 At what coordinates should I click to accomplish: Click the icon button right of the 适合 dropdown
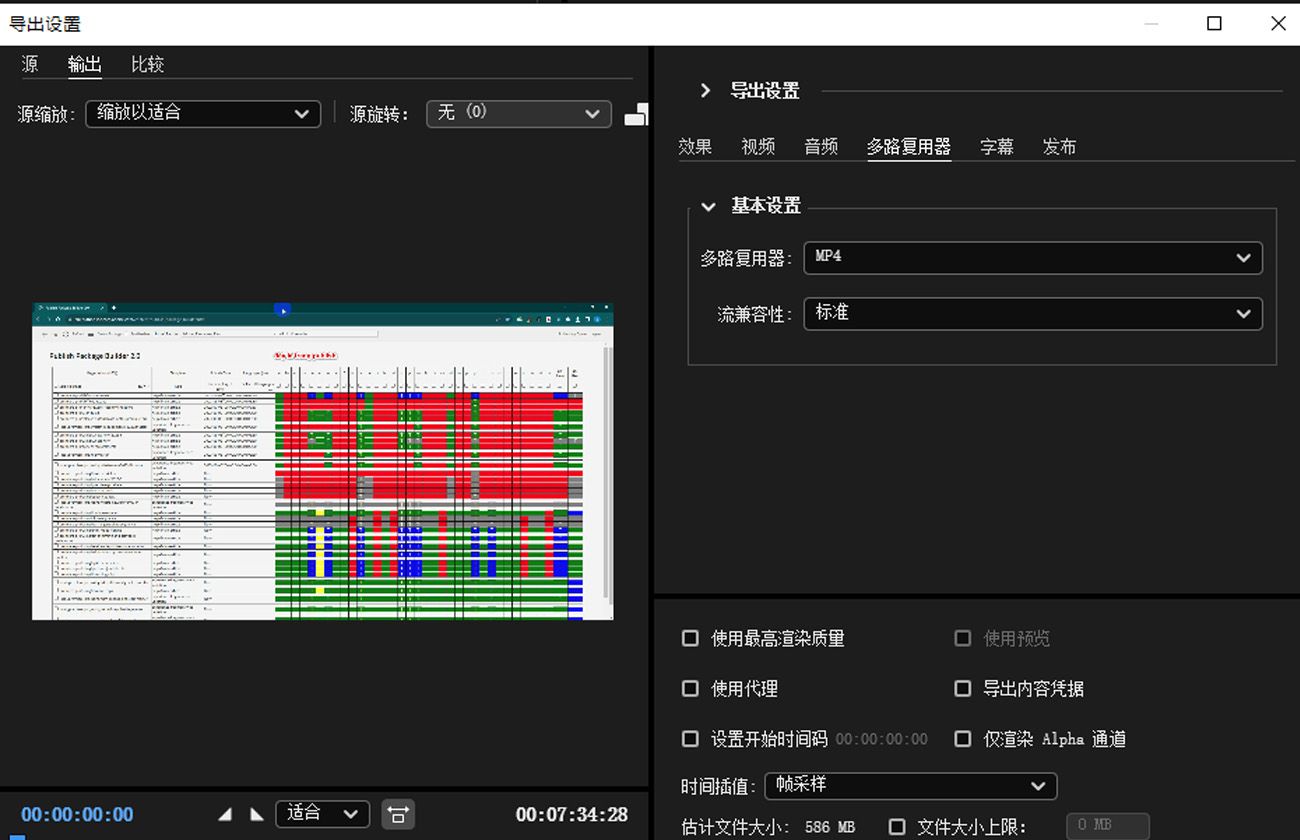click(x=398, y=814)
